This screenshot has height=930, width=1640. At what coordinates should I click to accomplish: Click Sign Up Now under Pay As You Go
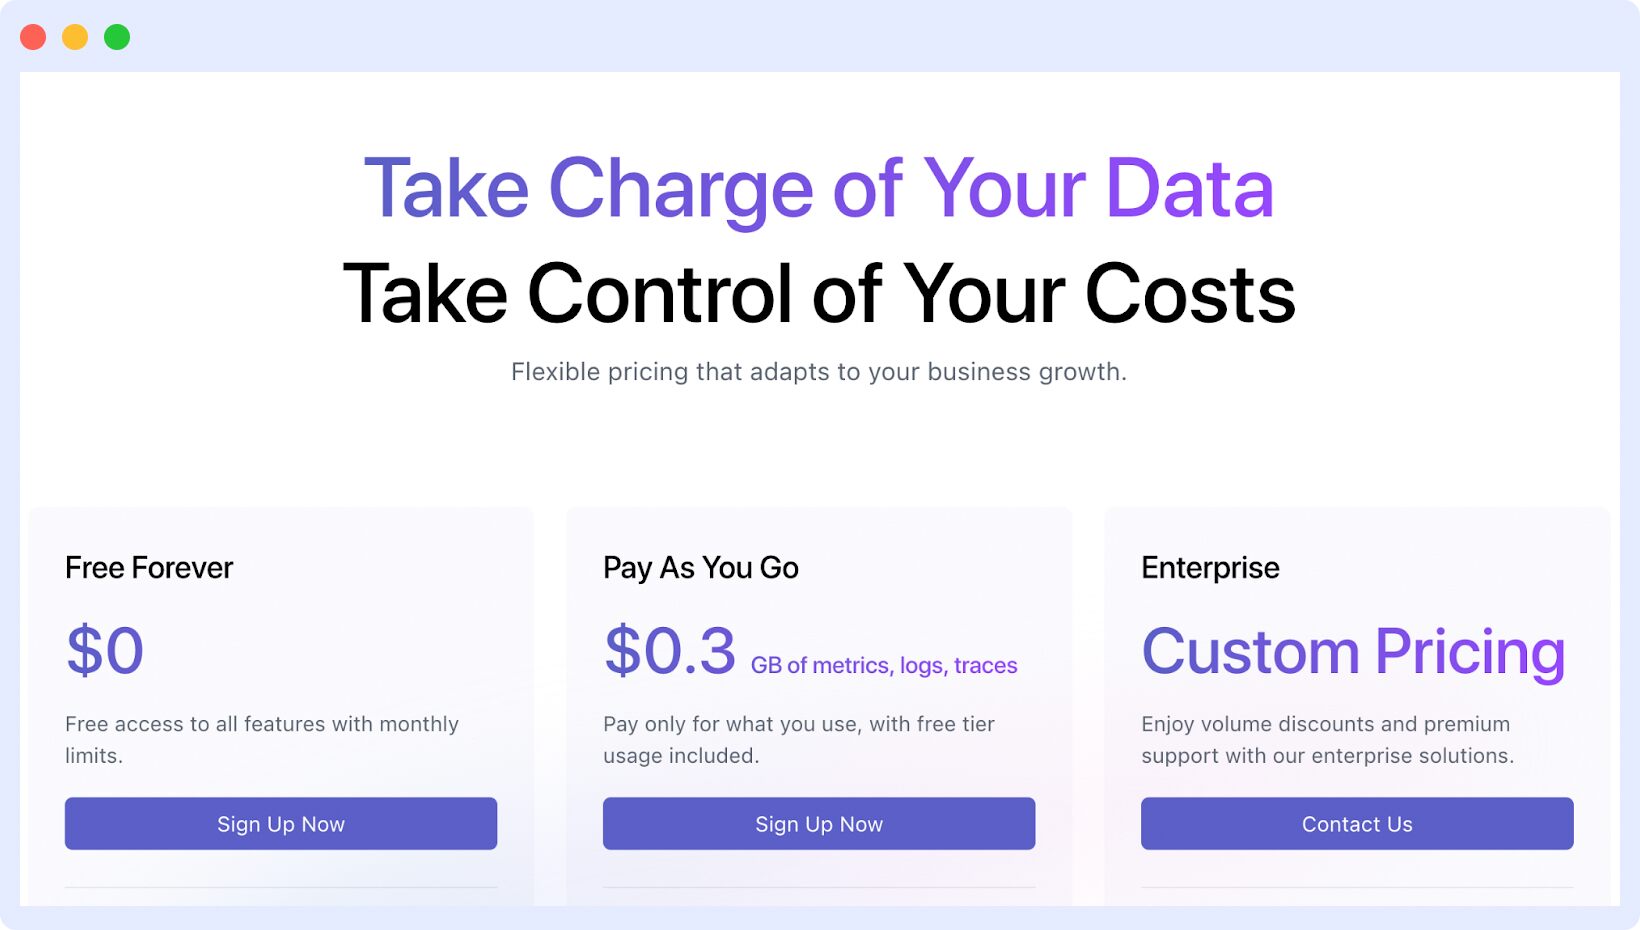818,823
